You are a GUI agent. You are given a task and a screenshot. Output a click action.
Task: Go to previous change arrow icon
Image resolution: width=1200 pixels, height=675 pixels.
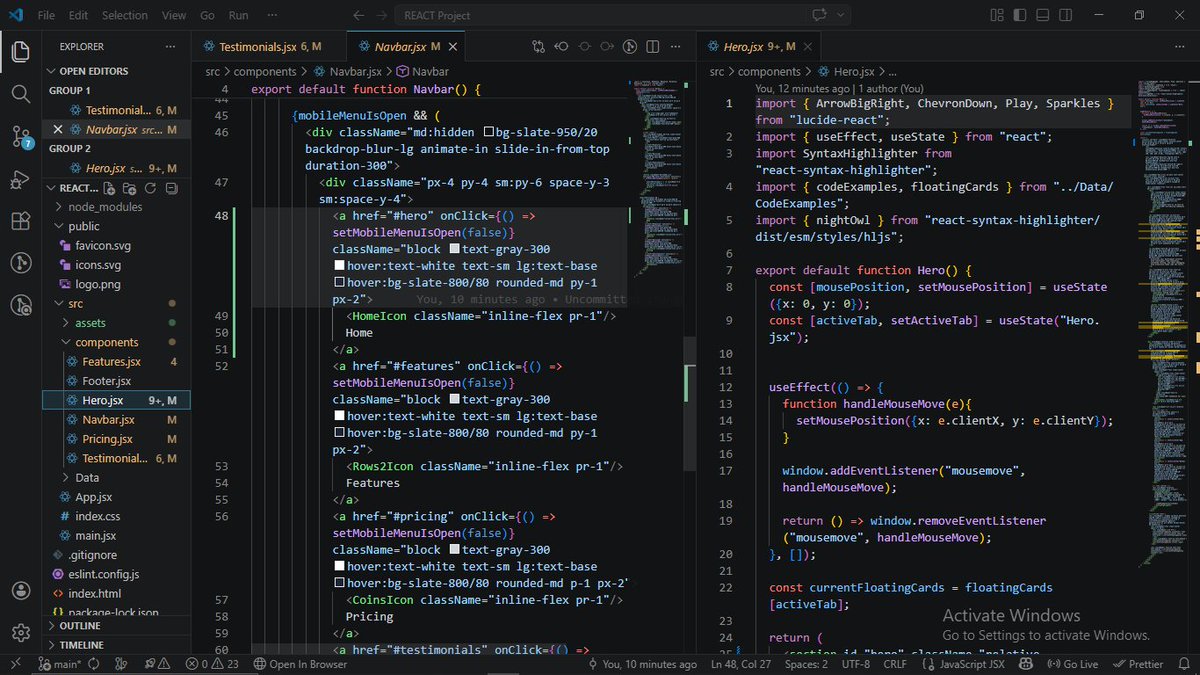tap(562, 47)
